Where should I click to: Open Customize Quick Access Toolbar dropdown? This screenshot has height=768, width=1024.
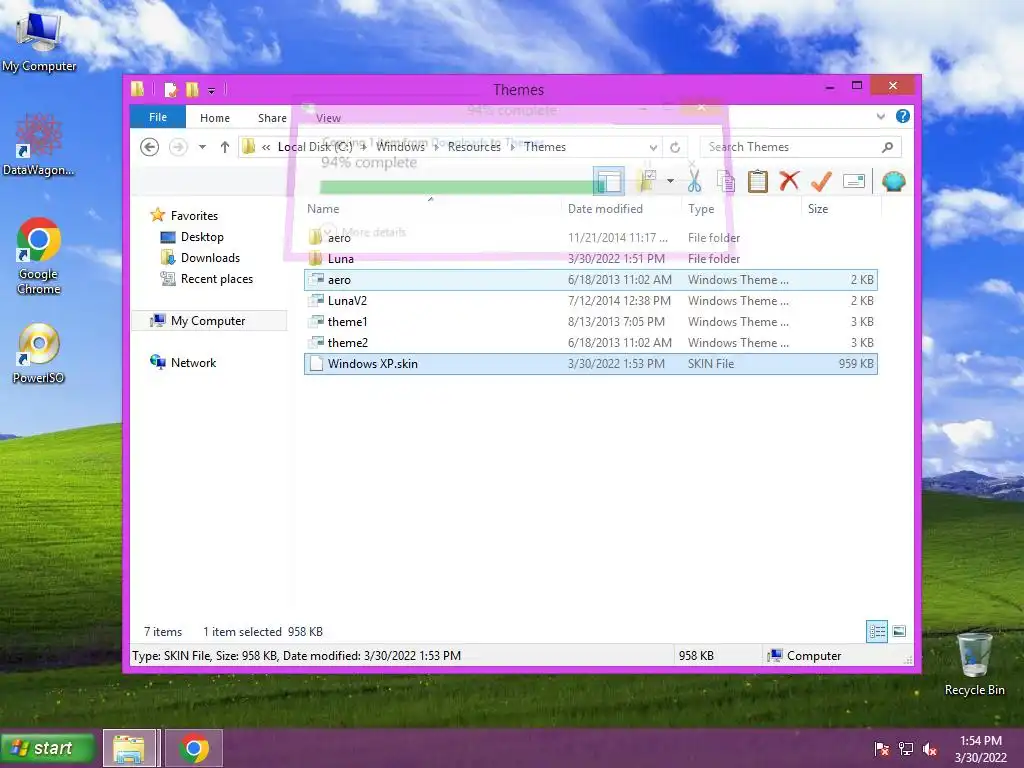click(212, 90)
